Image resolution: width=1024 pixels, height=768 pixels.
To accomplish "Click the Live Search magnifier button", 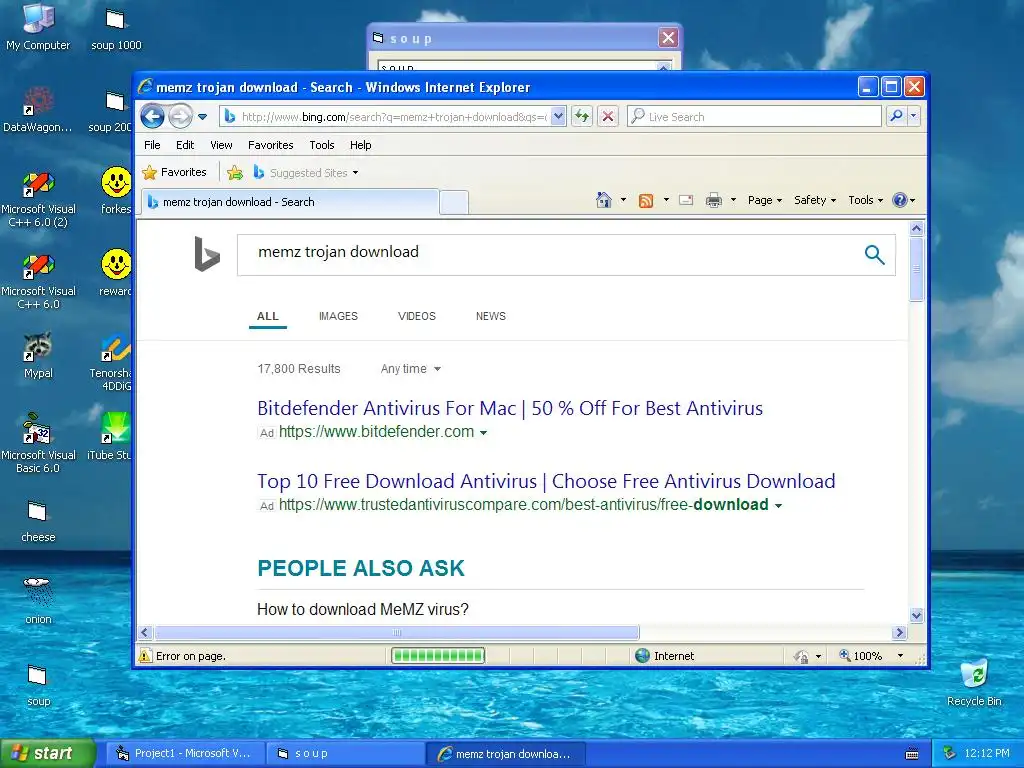I will pyautogui.click(x=897, y=116).
